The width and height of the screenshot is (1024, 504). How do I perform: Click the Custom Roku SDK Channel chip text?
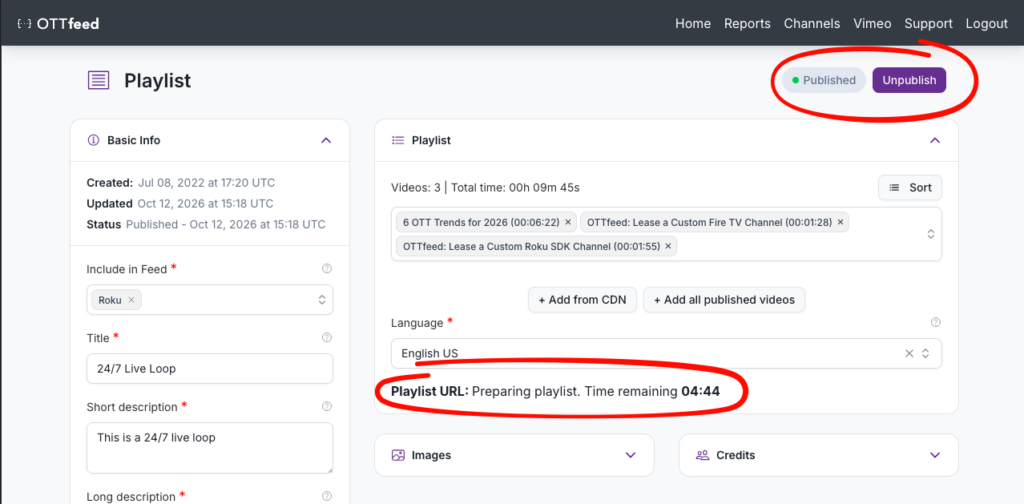click(532, 246)
